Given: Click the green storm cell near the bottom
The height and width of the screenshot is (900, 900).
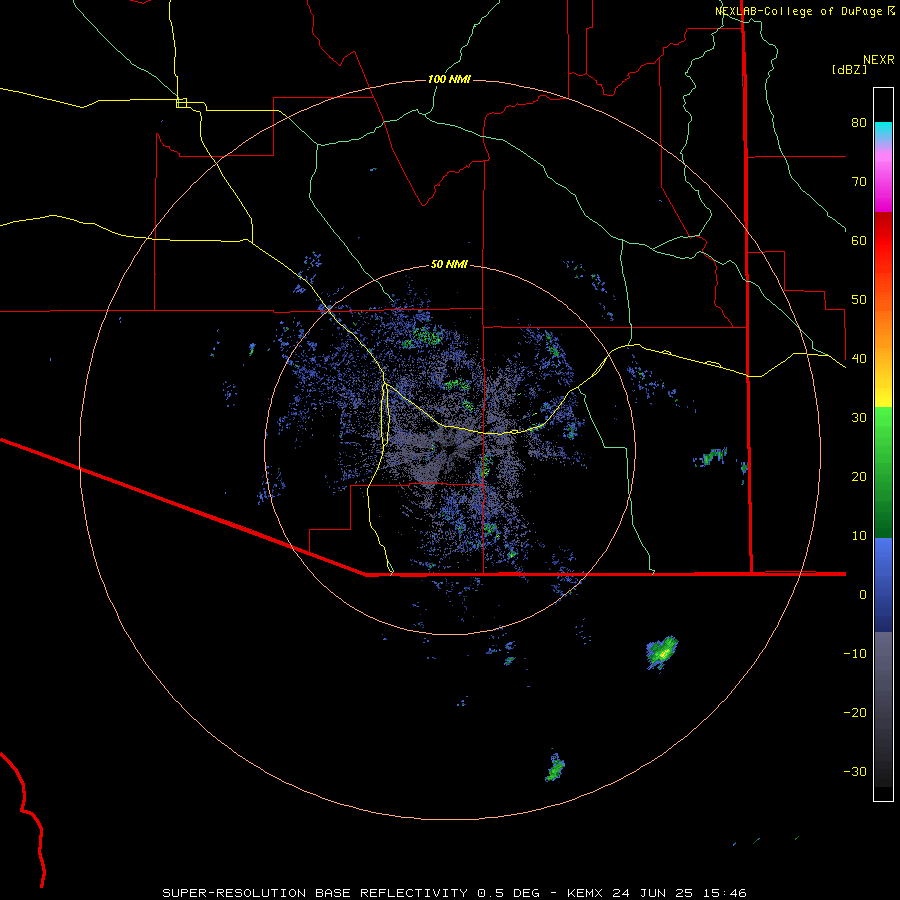Looking at the screenshot, I should point(555,767).
